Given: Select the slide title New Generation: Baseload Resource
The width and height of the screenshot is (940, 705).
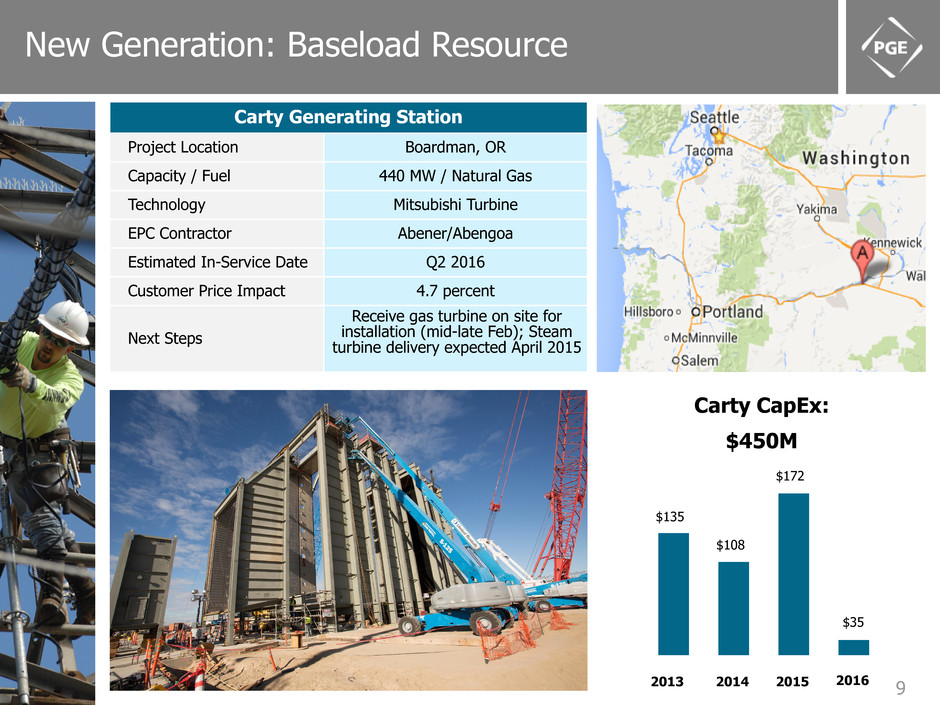Looking at the screenshot, I should (x=296, y=45).
